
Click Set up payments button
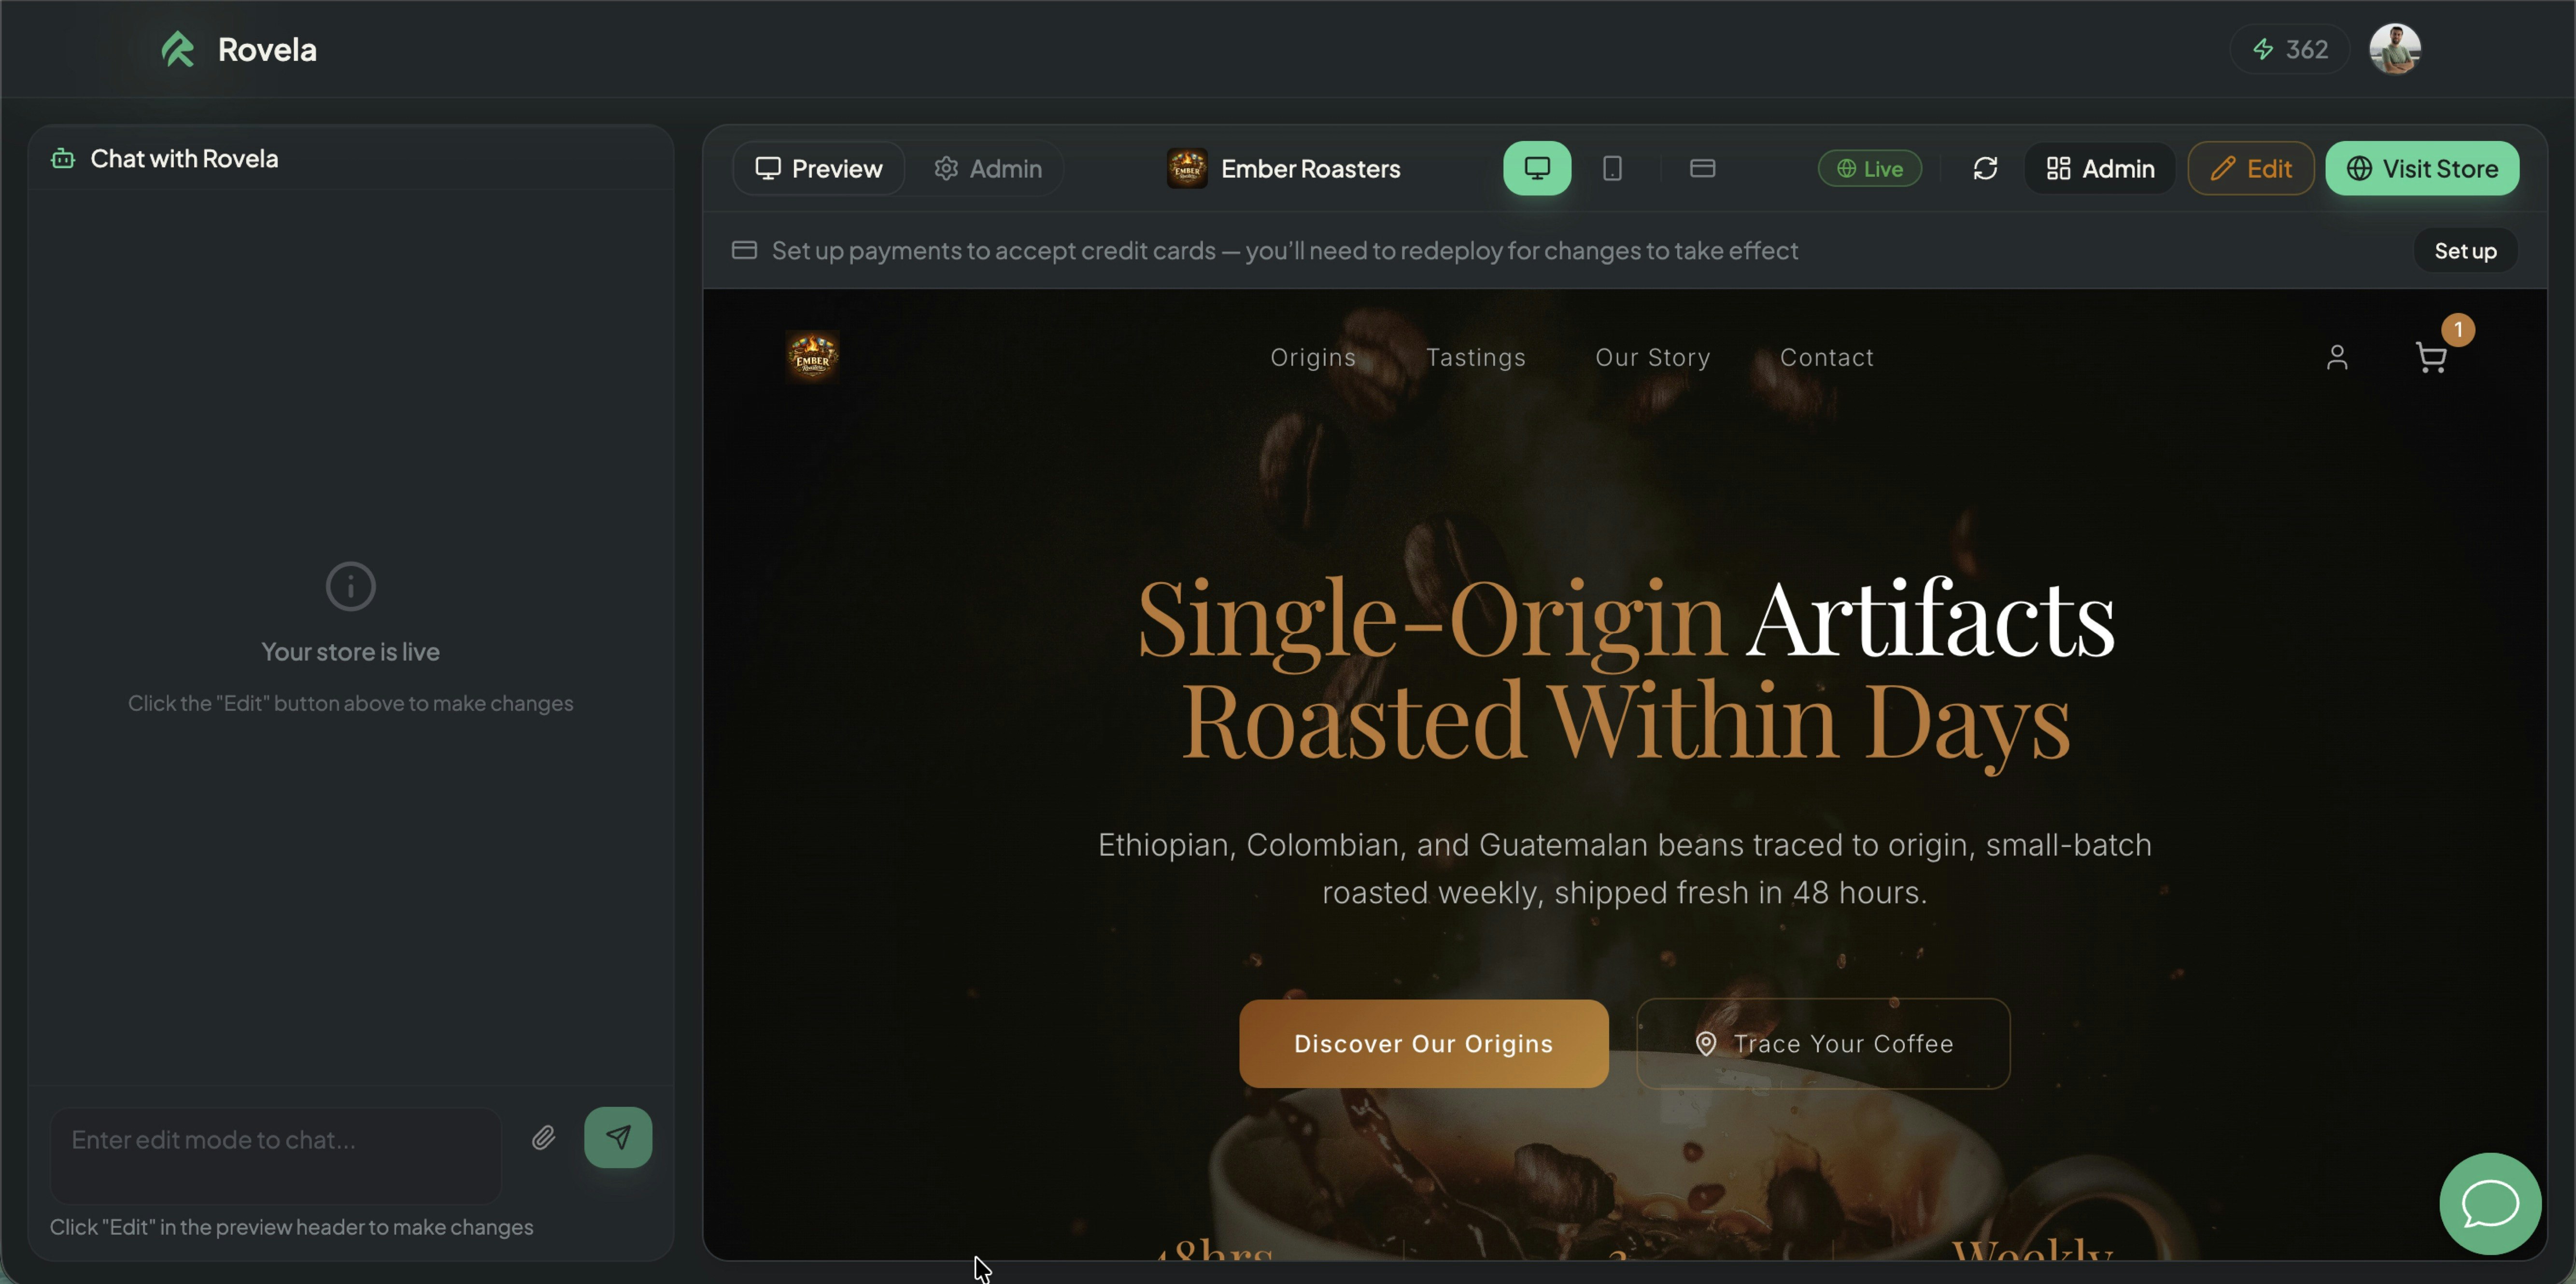[x=2464, y=250]
